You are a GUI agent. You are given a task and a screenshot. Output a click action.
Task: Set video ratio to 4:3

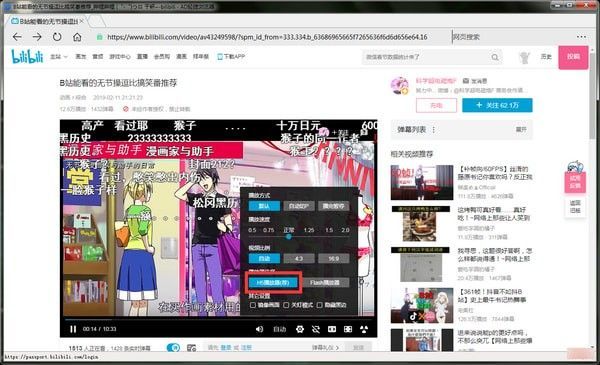coord(299,259)
